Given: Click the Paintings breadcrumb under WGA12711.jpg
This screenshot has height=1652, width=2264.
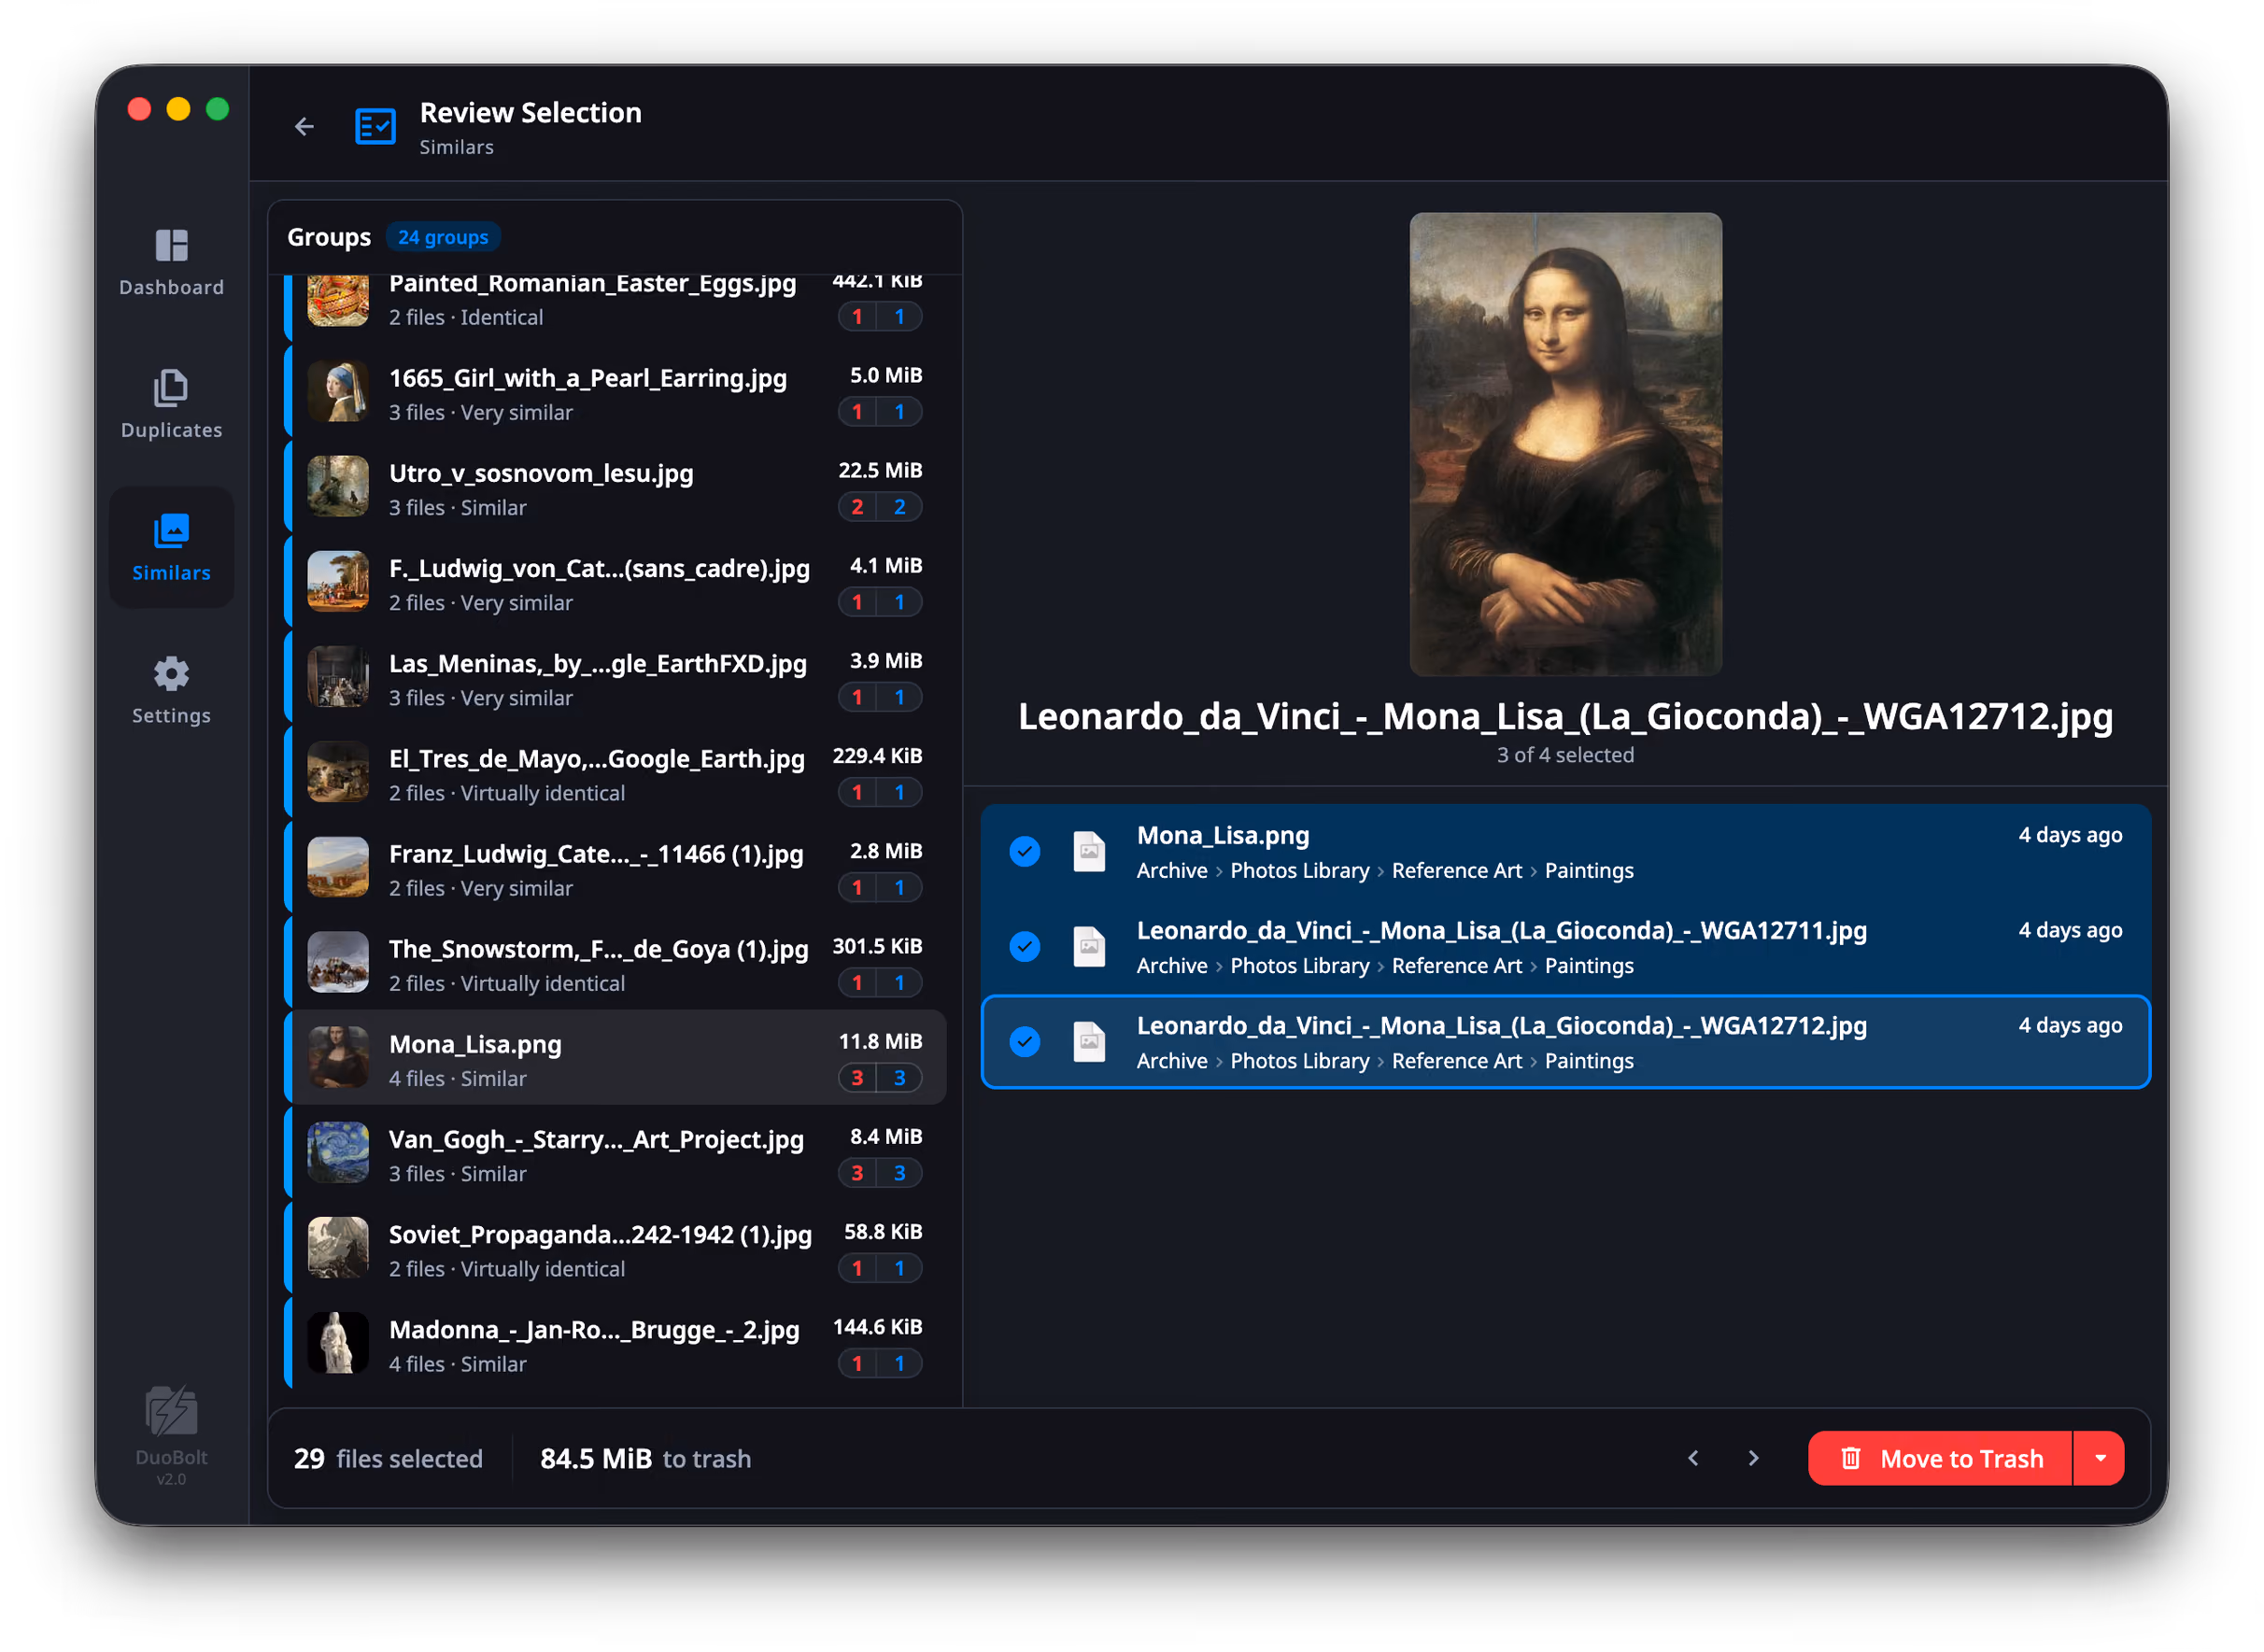Looking at the screenshot, I should (x=1589, y=966).
